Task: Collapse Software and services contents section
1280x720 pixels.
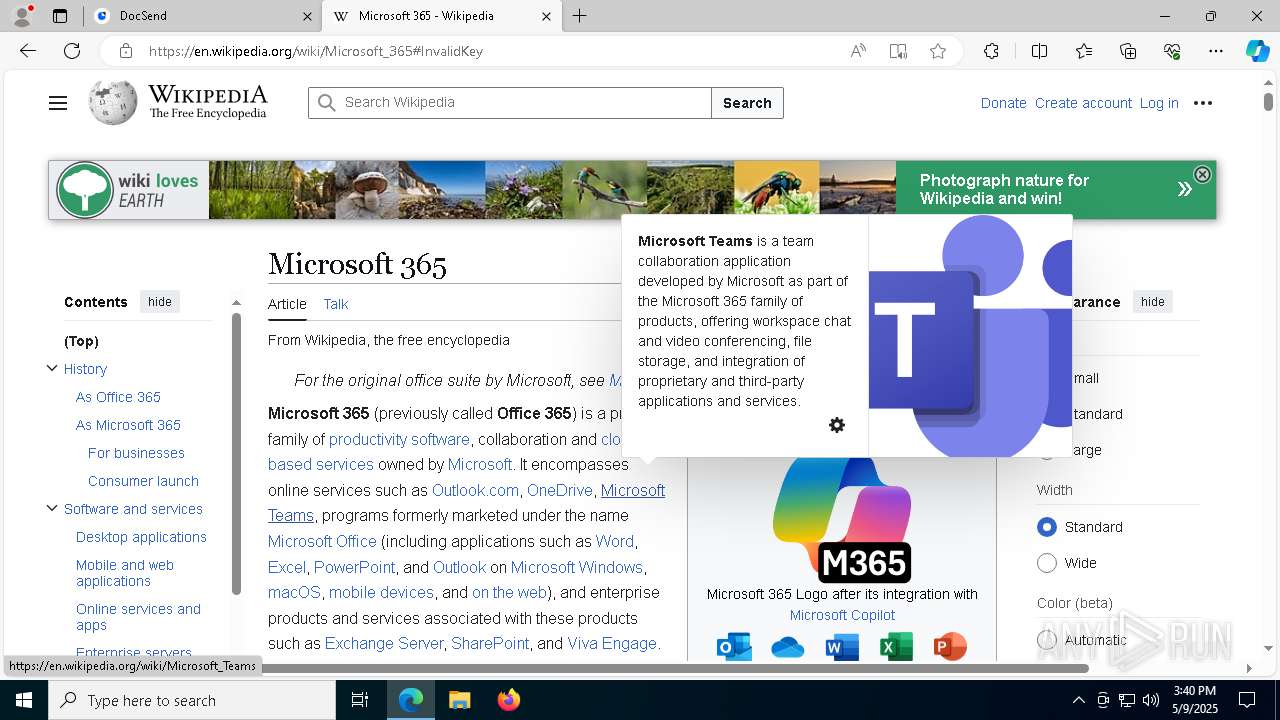Action: 52,508
